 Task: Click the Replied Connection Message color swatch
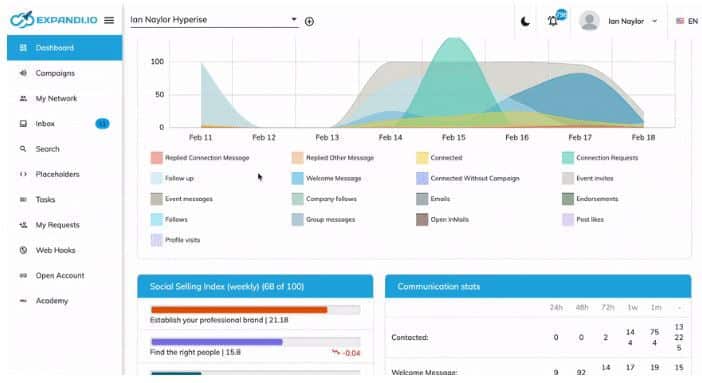157,158
